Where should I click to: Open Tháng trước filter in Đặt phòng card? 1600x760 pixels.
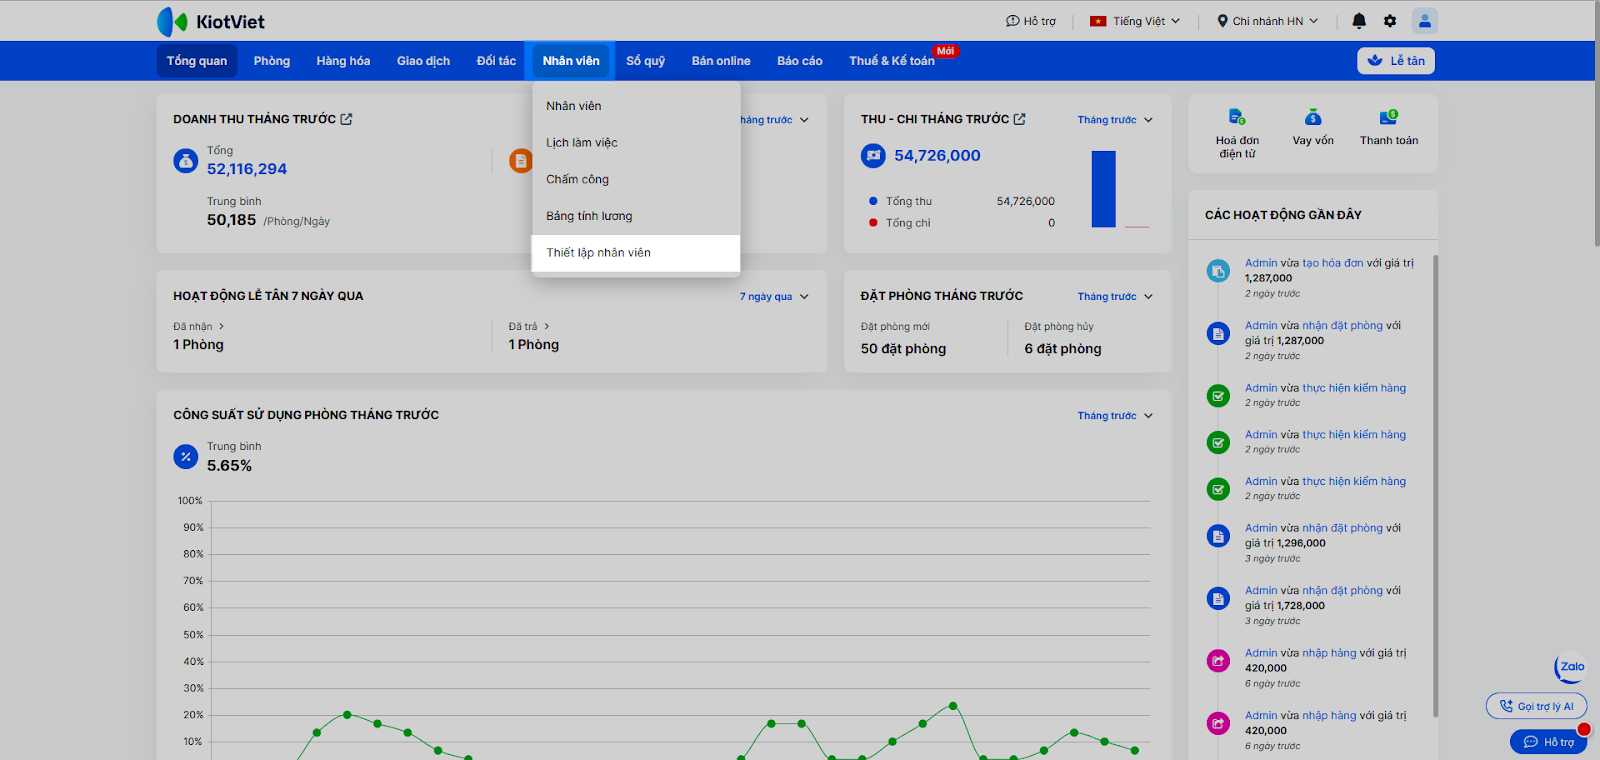tap(1115, 297)
